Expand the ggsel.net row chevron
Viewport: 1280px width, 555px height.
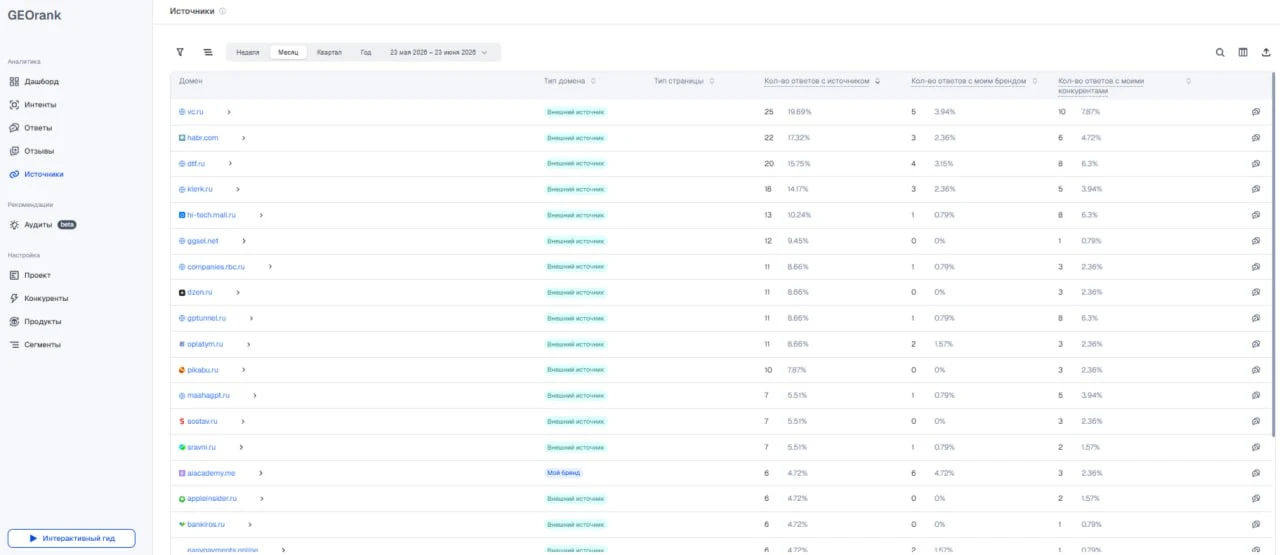click(244, 241)
